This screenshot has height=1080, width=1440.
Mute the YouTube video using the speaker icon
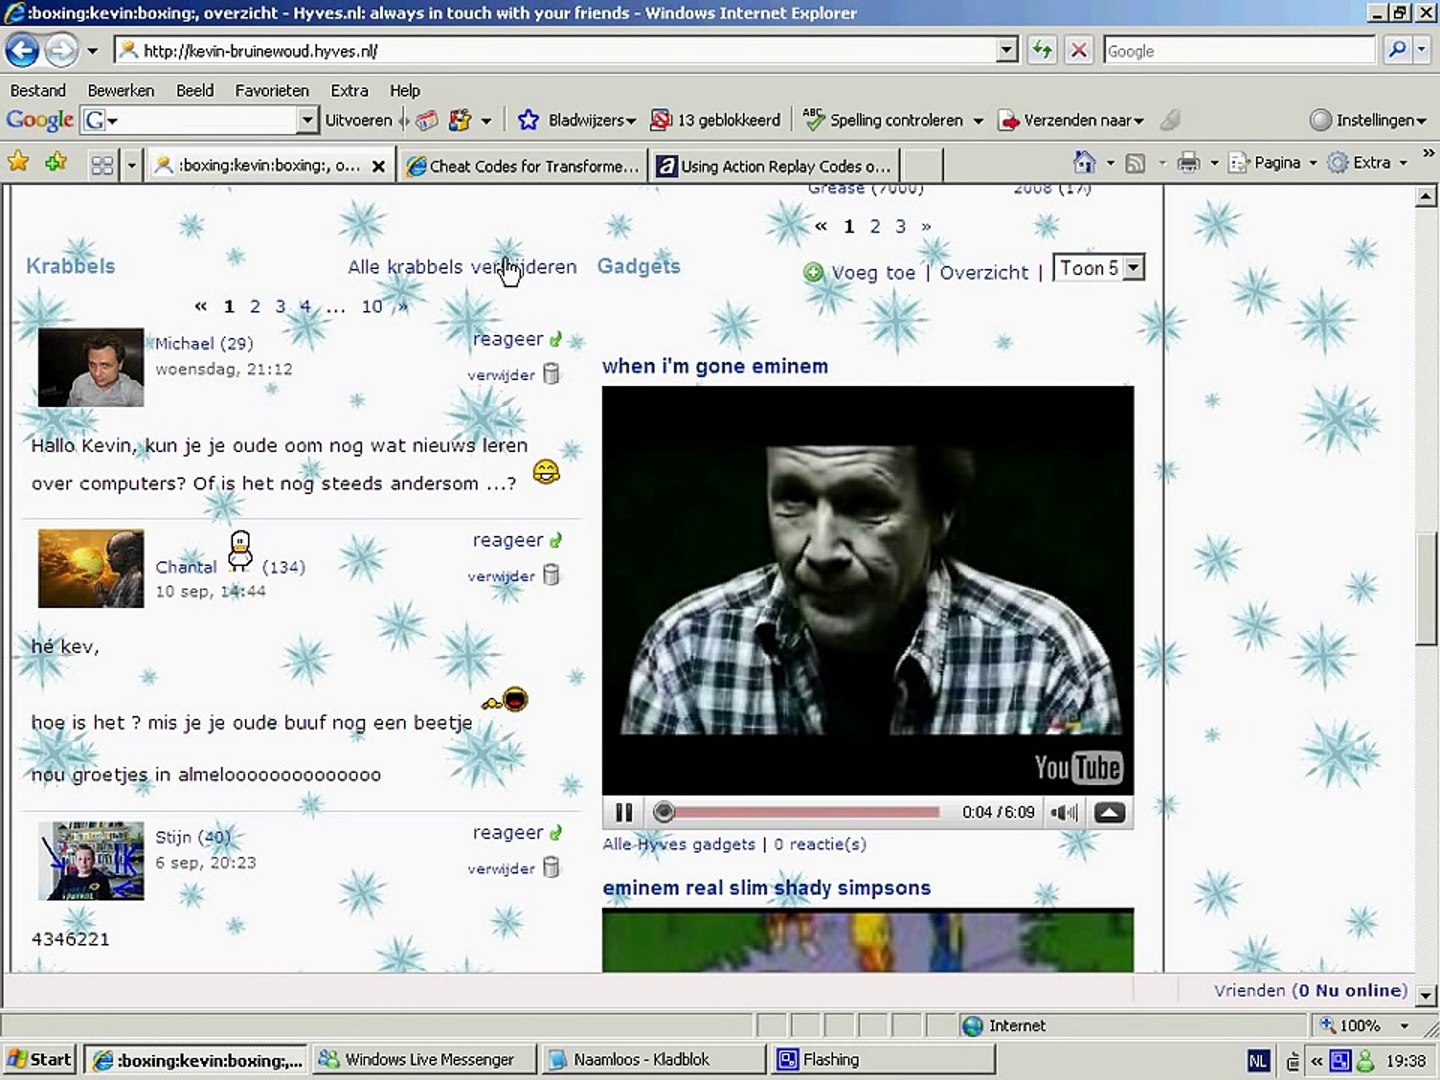(x=1064, y=812)
